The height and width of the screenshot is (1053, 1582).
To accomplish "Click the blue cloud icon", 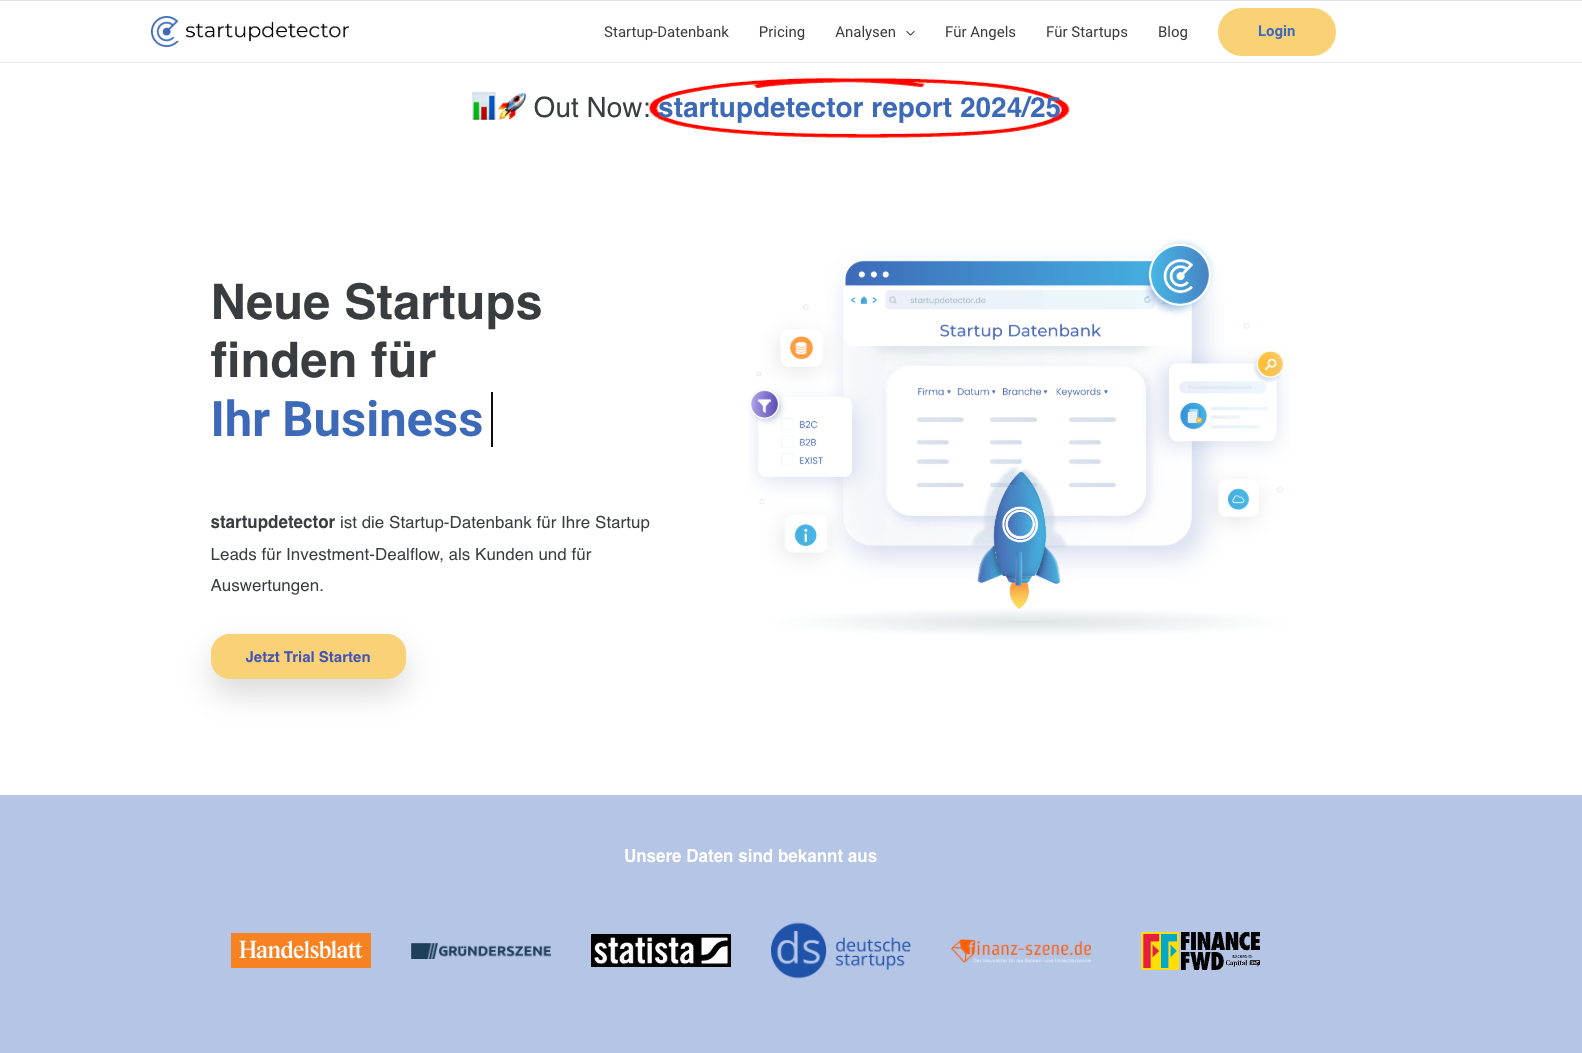I will pos(1238,499).
